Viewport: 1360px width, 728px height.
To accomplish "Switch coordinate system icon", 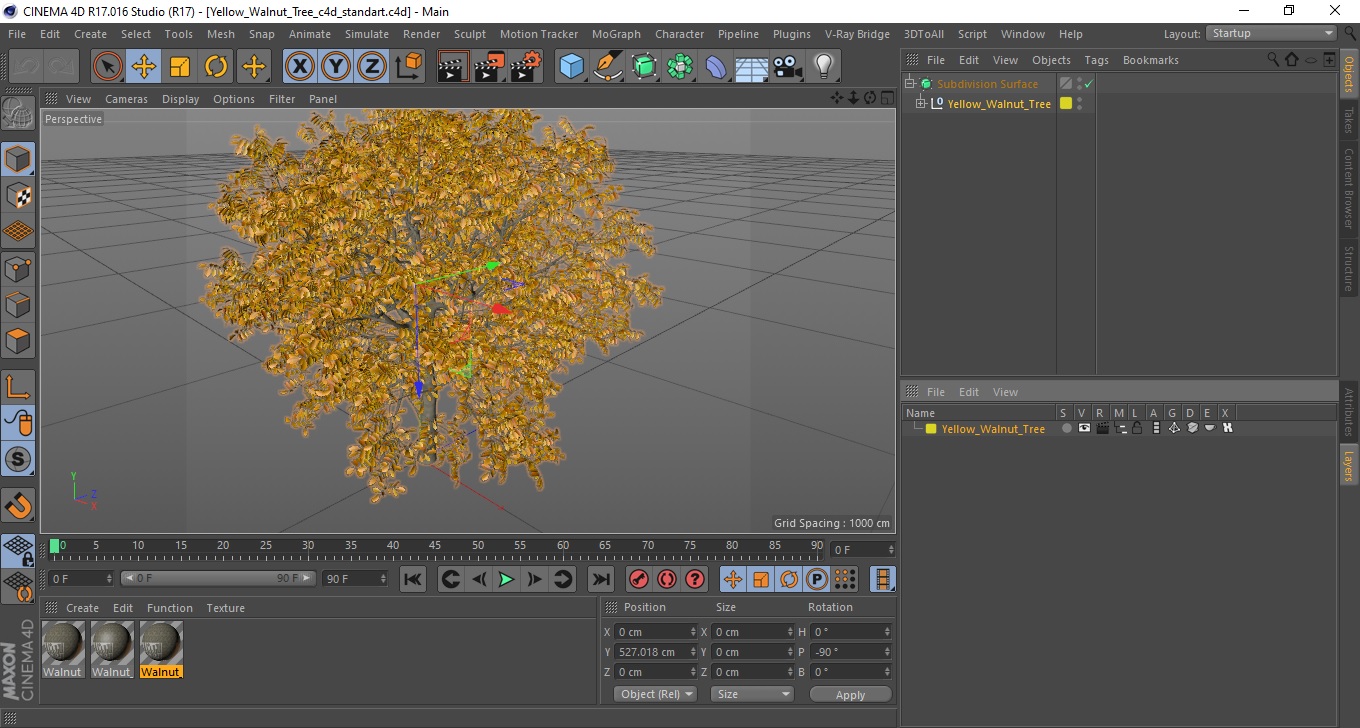I will click(408, 67).
